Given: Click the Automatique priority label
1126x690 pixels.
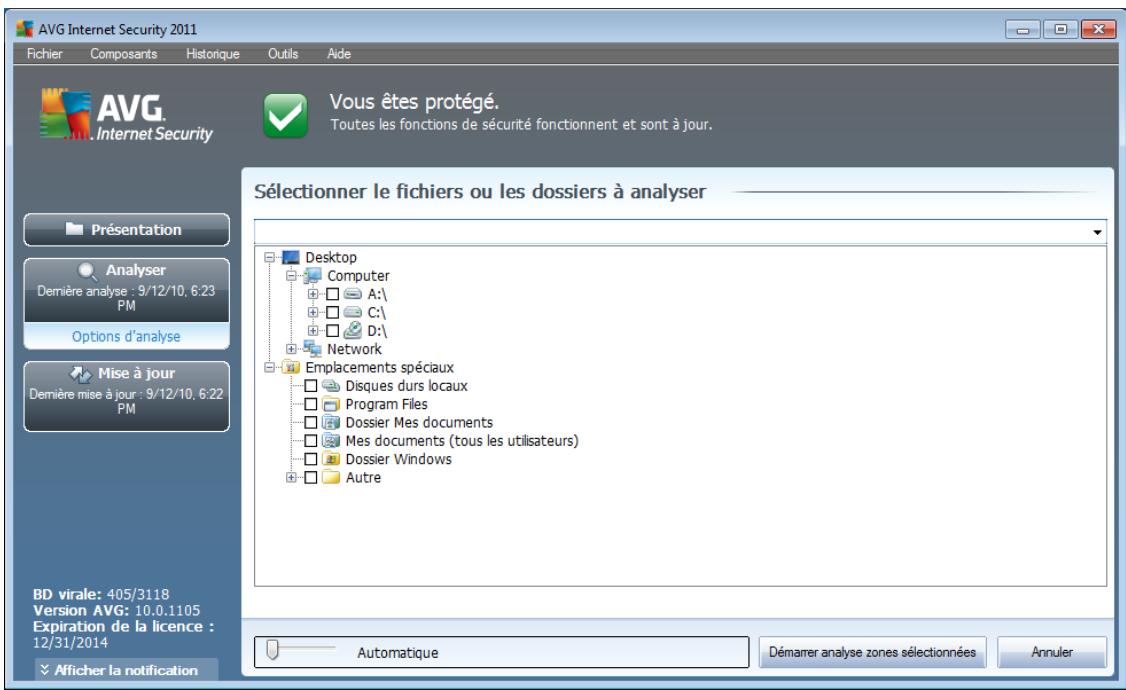Looking at the screenshot, I should click(x=398, y=653).
